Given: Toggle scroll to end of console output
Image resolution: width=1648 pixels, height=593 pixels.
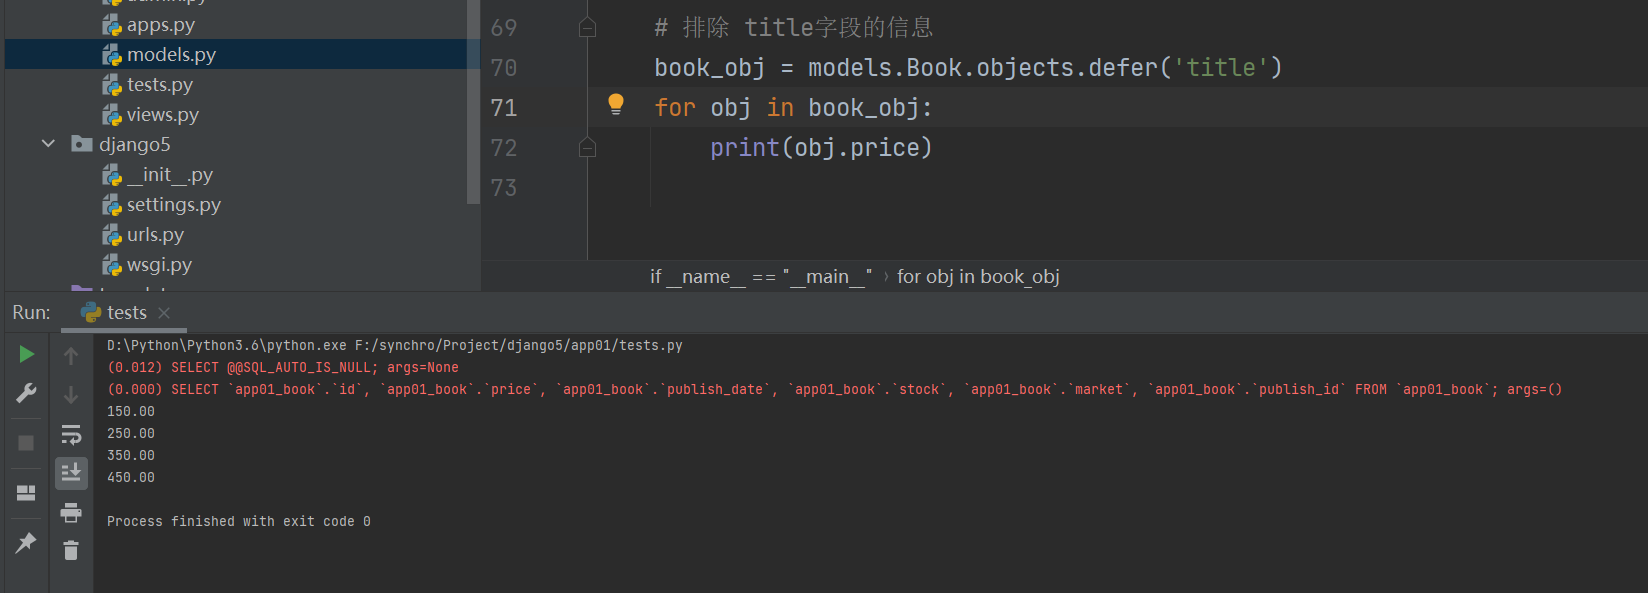Looking at the screenshot, I should (x=71, y=473).
